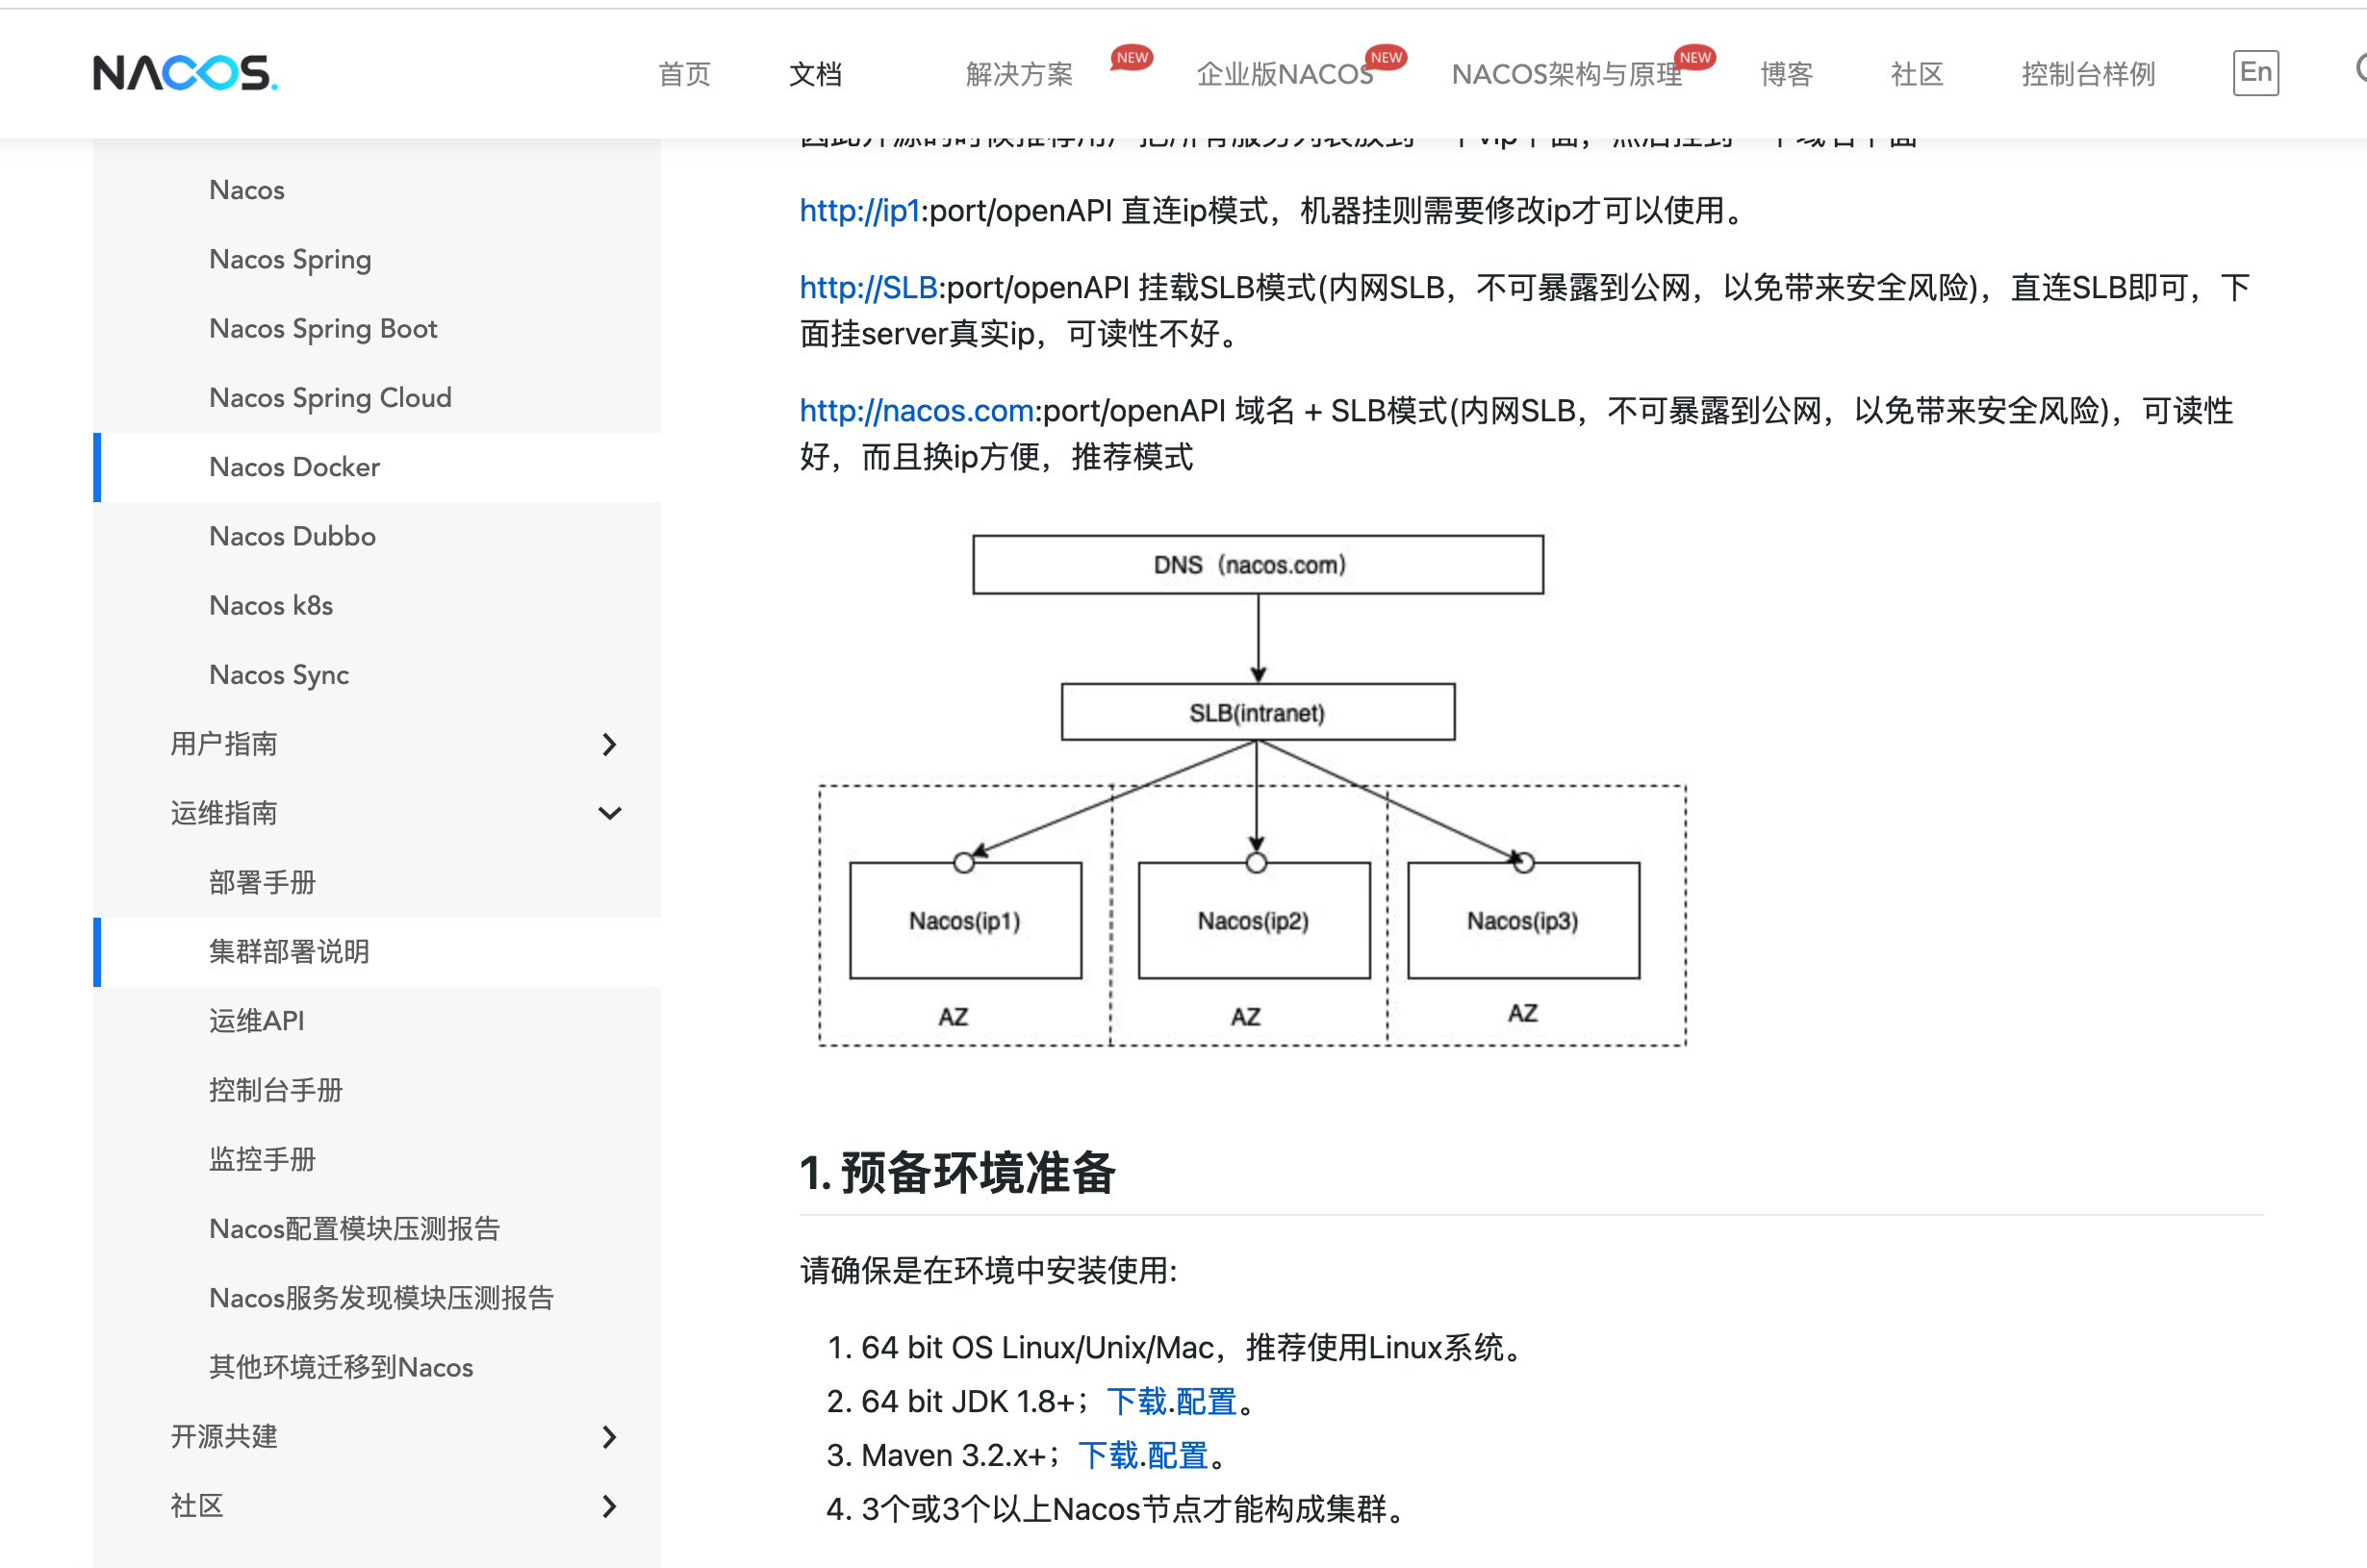Screen dimensions: 2367x1568
Task: Open 控制台样例 in the top navigation
Action: pos(2088,74)
